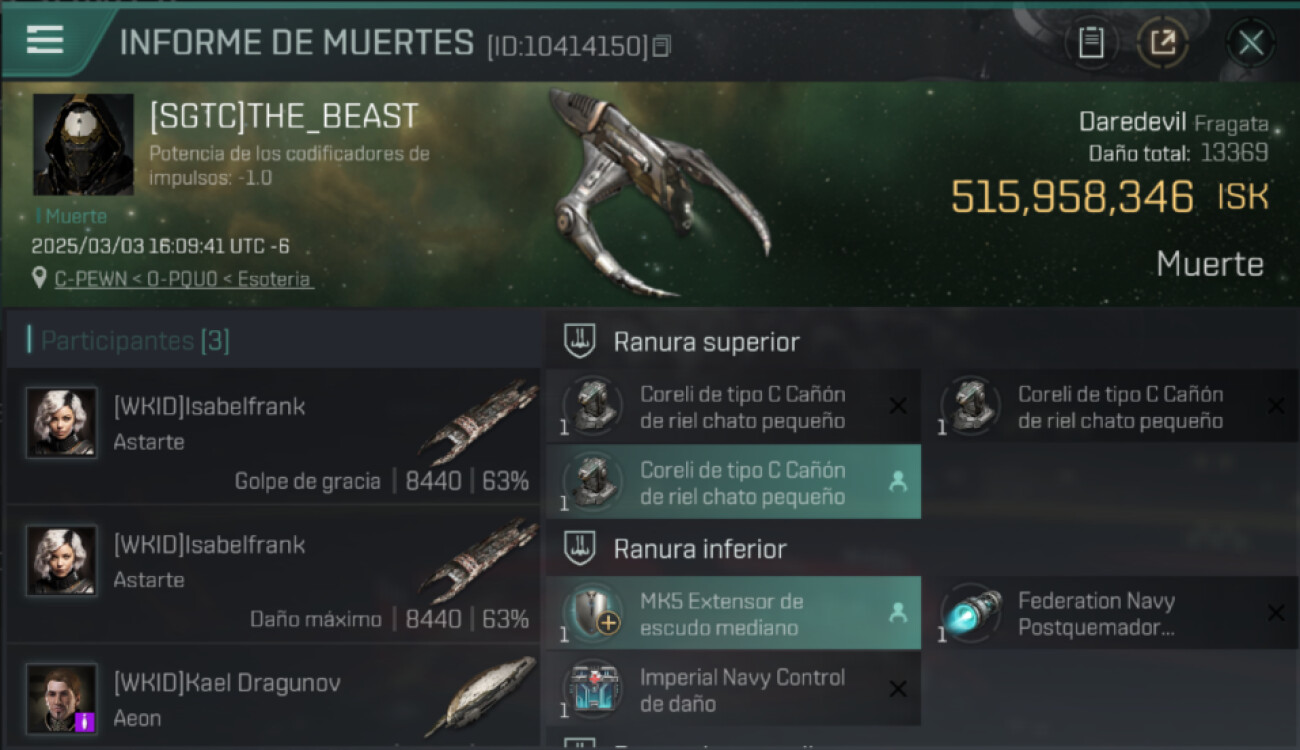Open THE_BEAST pilot portrait
The image size is (1300, 750).
coord(83,145)
